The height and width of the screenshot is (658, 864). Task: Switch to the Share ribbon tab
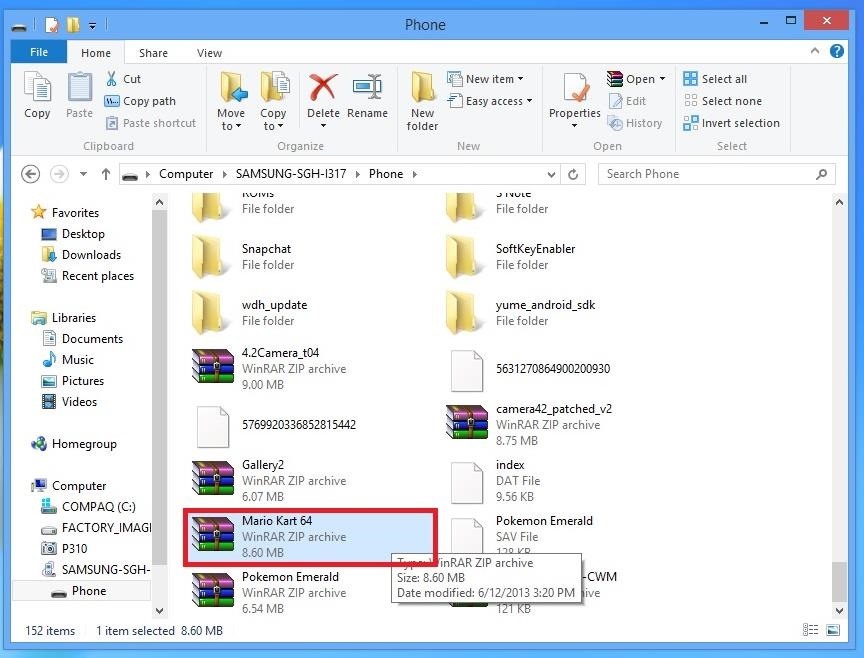(x=153, y=53)
